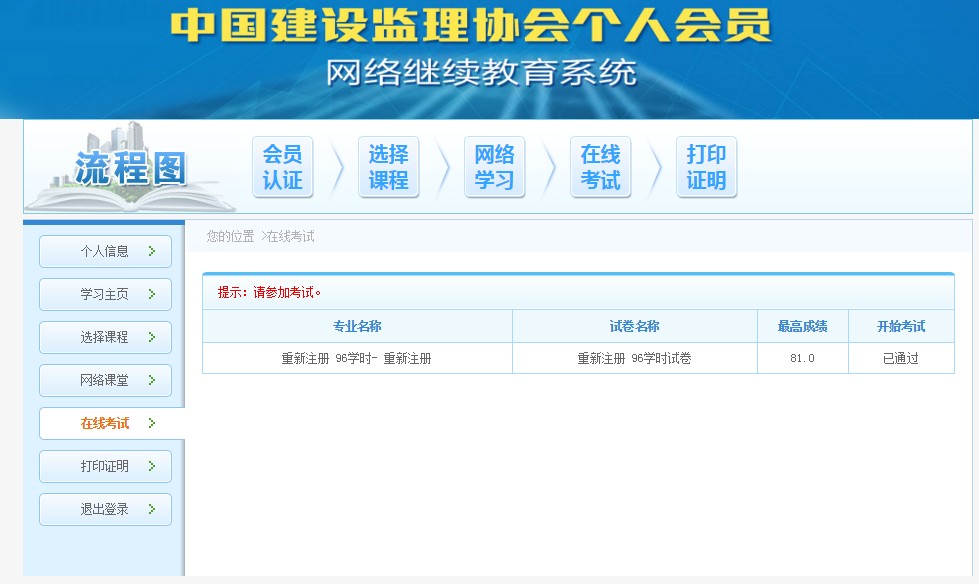Click the 网络学习 flowchart step

(x=494, y=167)
